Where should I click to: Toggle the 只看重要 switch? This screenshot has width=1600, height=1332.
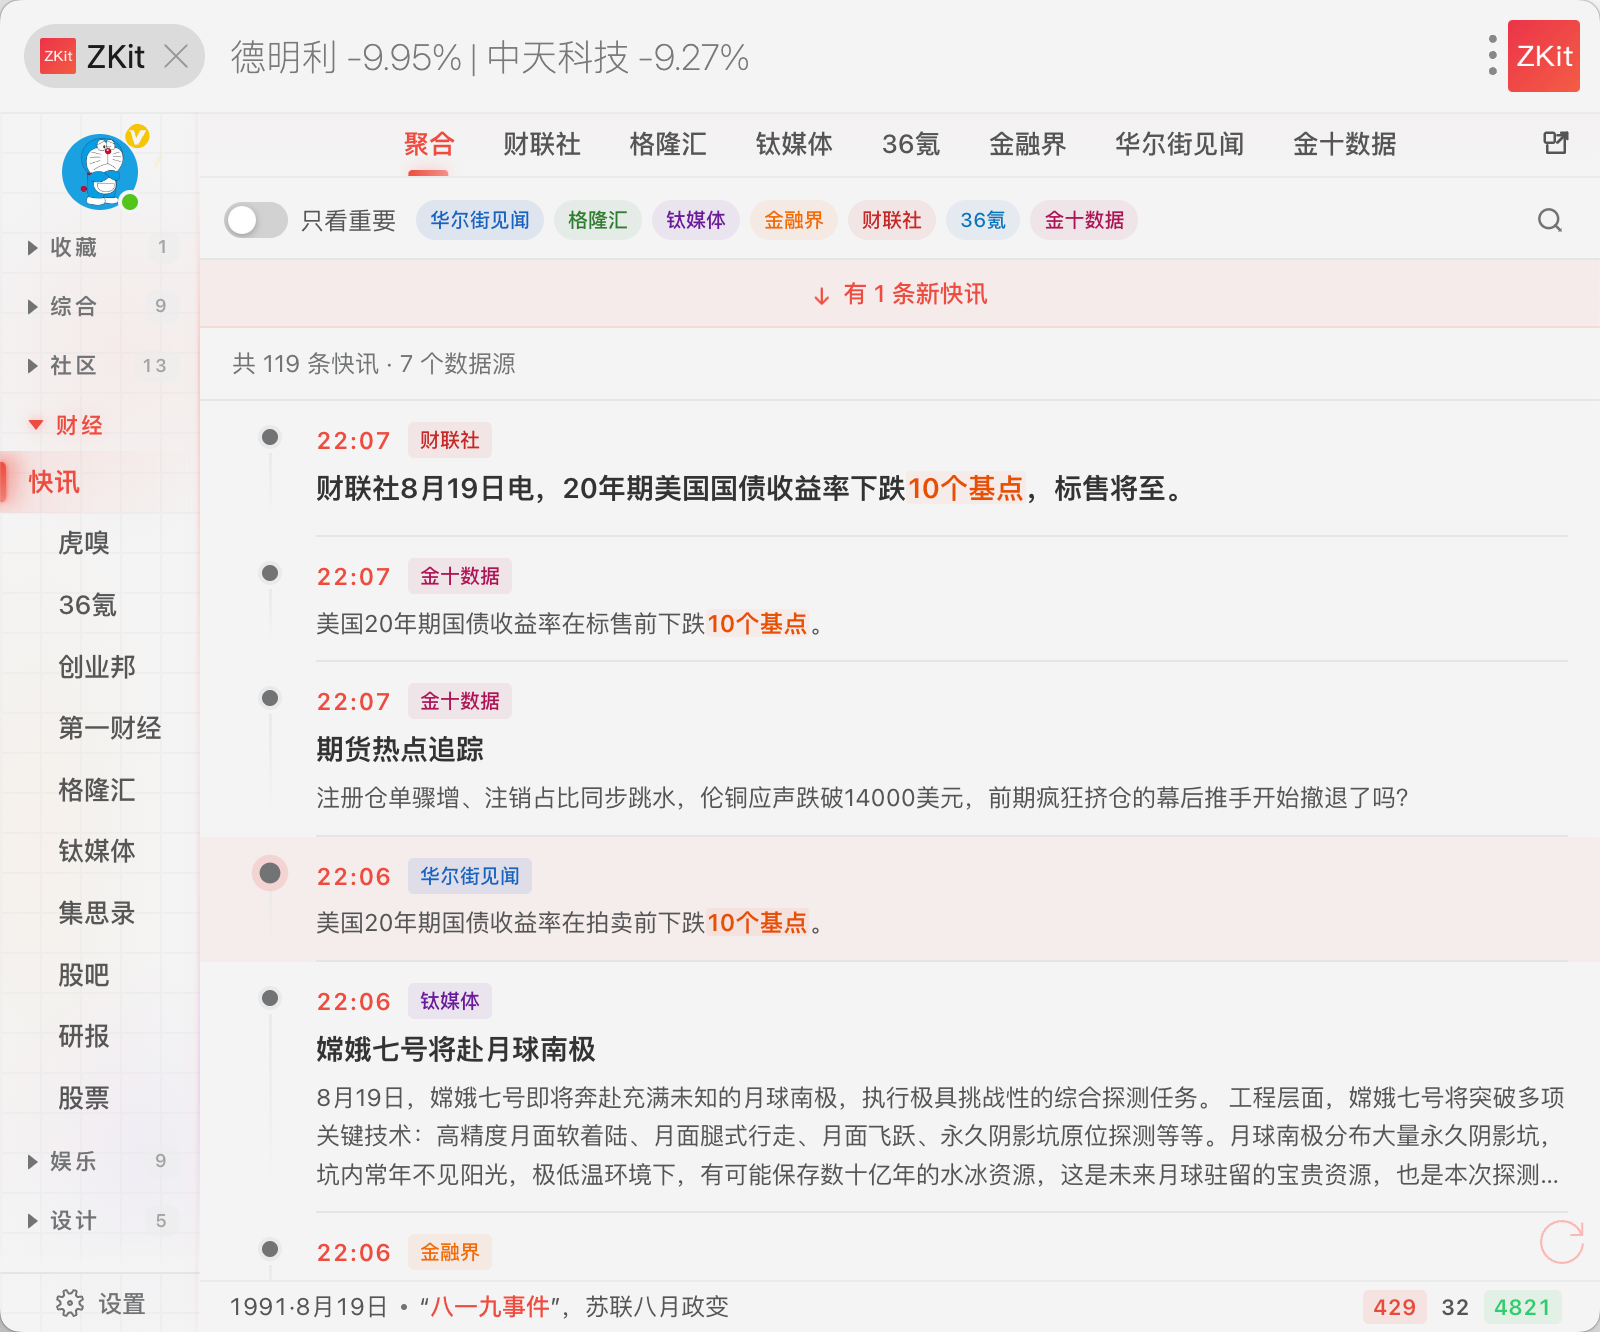pos(256,220)
